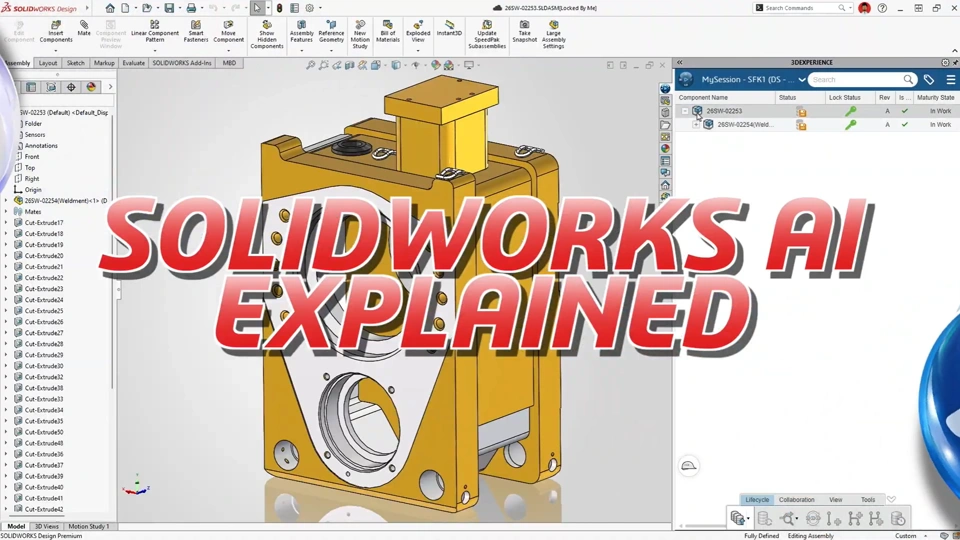Viewport: 960px width, 540px height.
Task: Start a New Motion Study
Action: pyautogui.click(x=360, y=35)
